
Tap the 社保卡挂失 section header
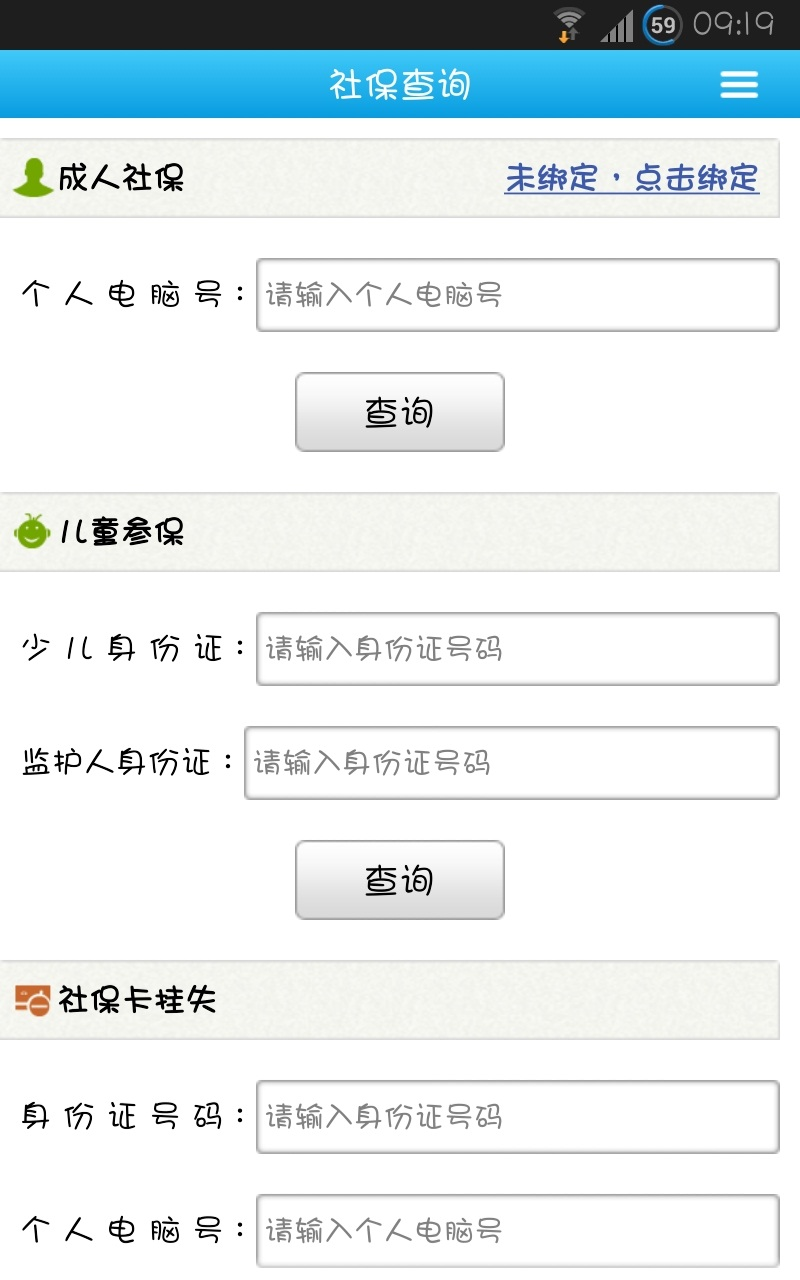pos(137,999)
